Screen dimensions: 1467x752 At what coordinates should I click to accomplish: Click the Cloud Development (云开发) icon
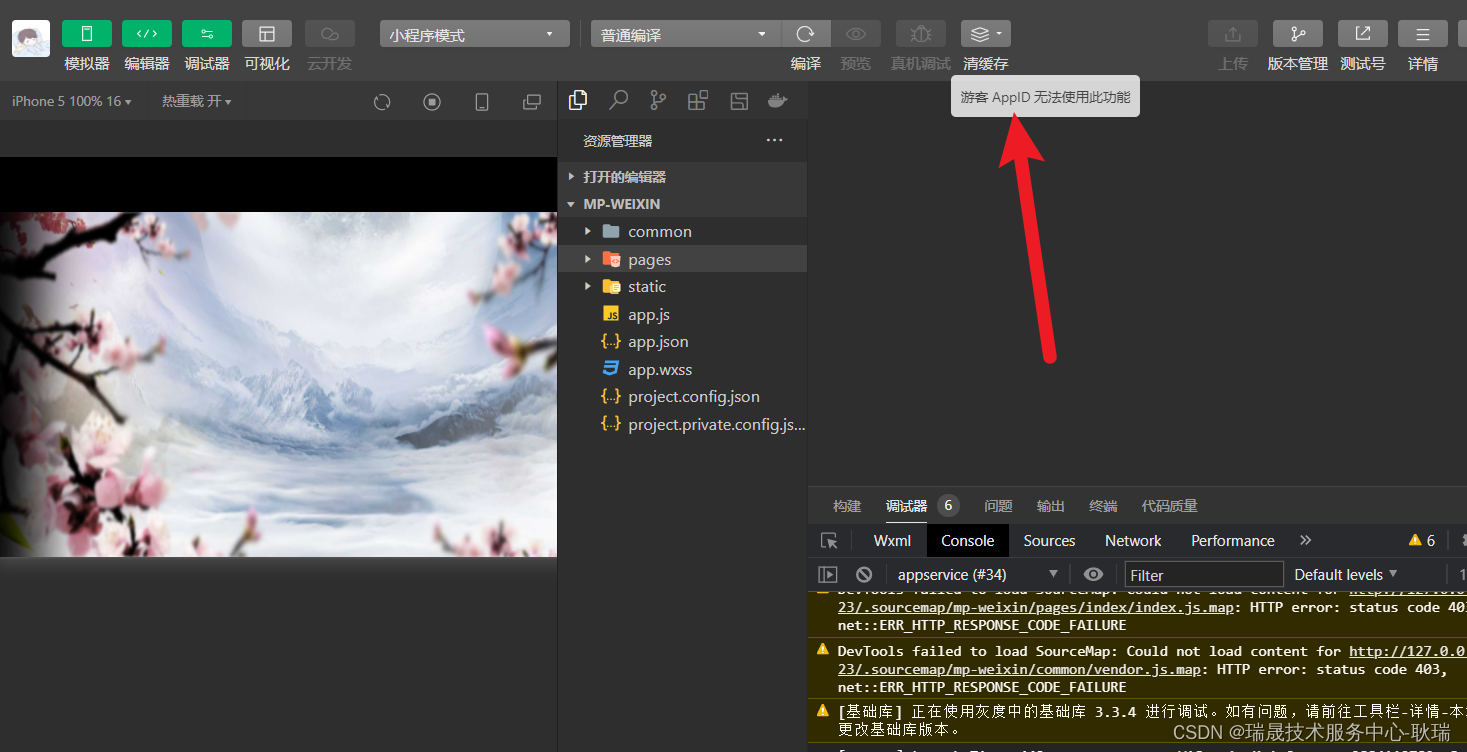coord(330,34)
